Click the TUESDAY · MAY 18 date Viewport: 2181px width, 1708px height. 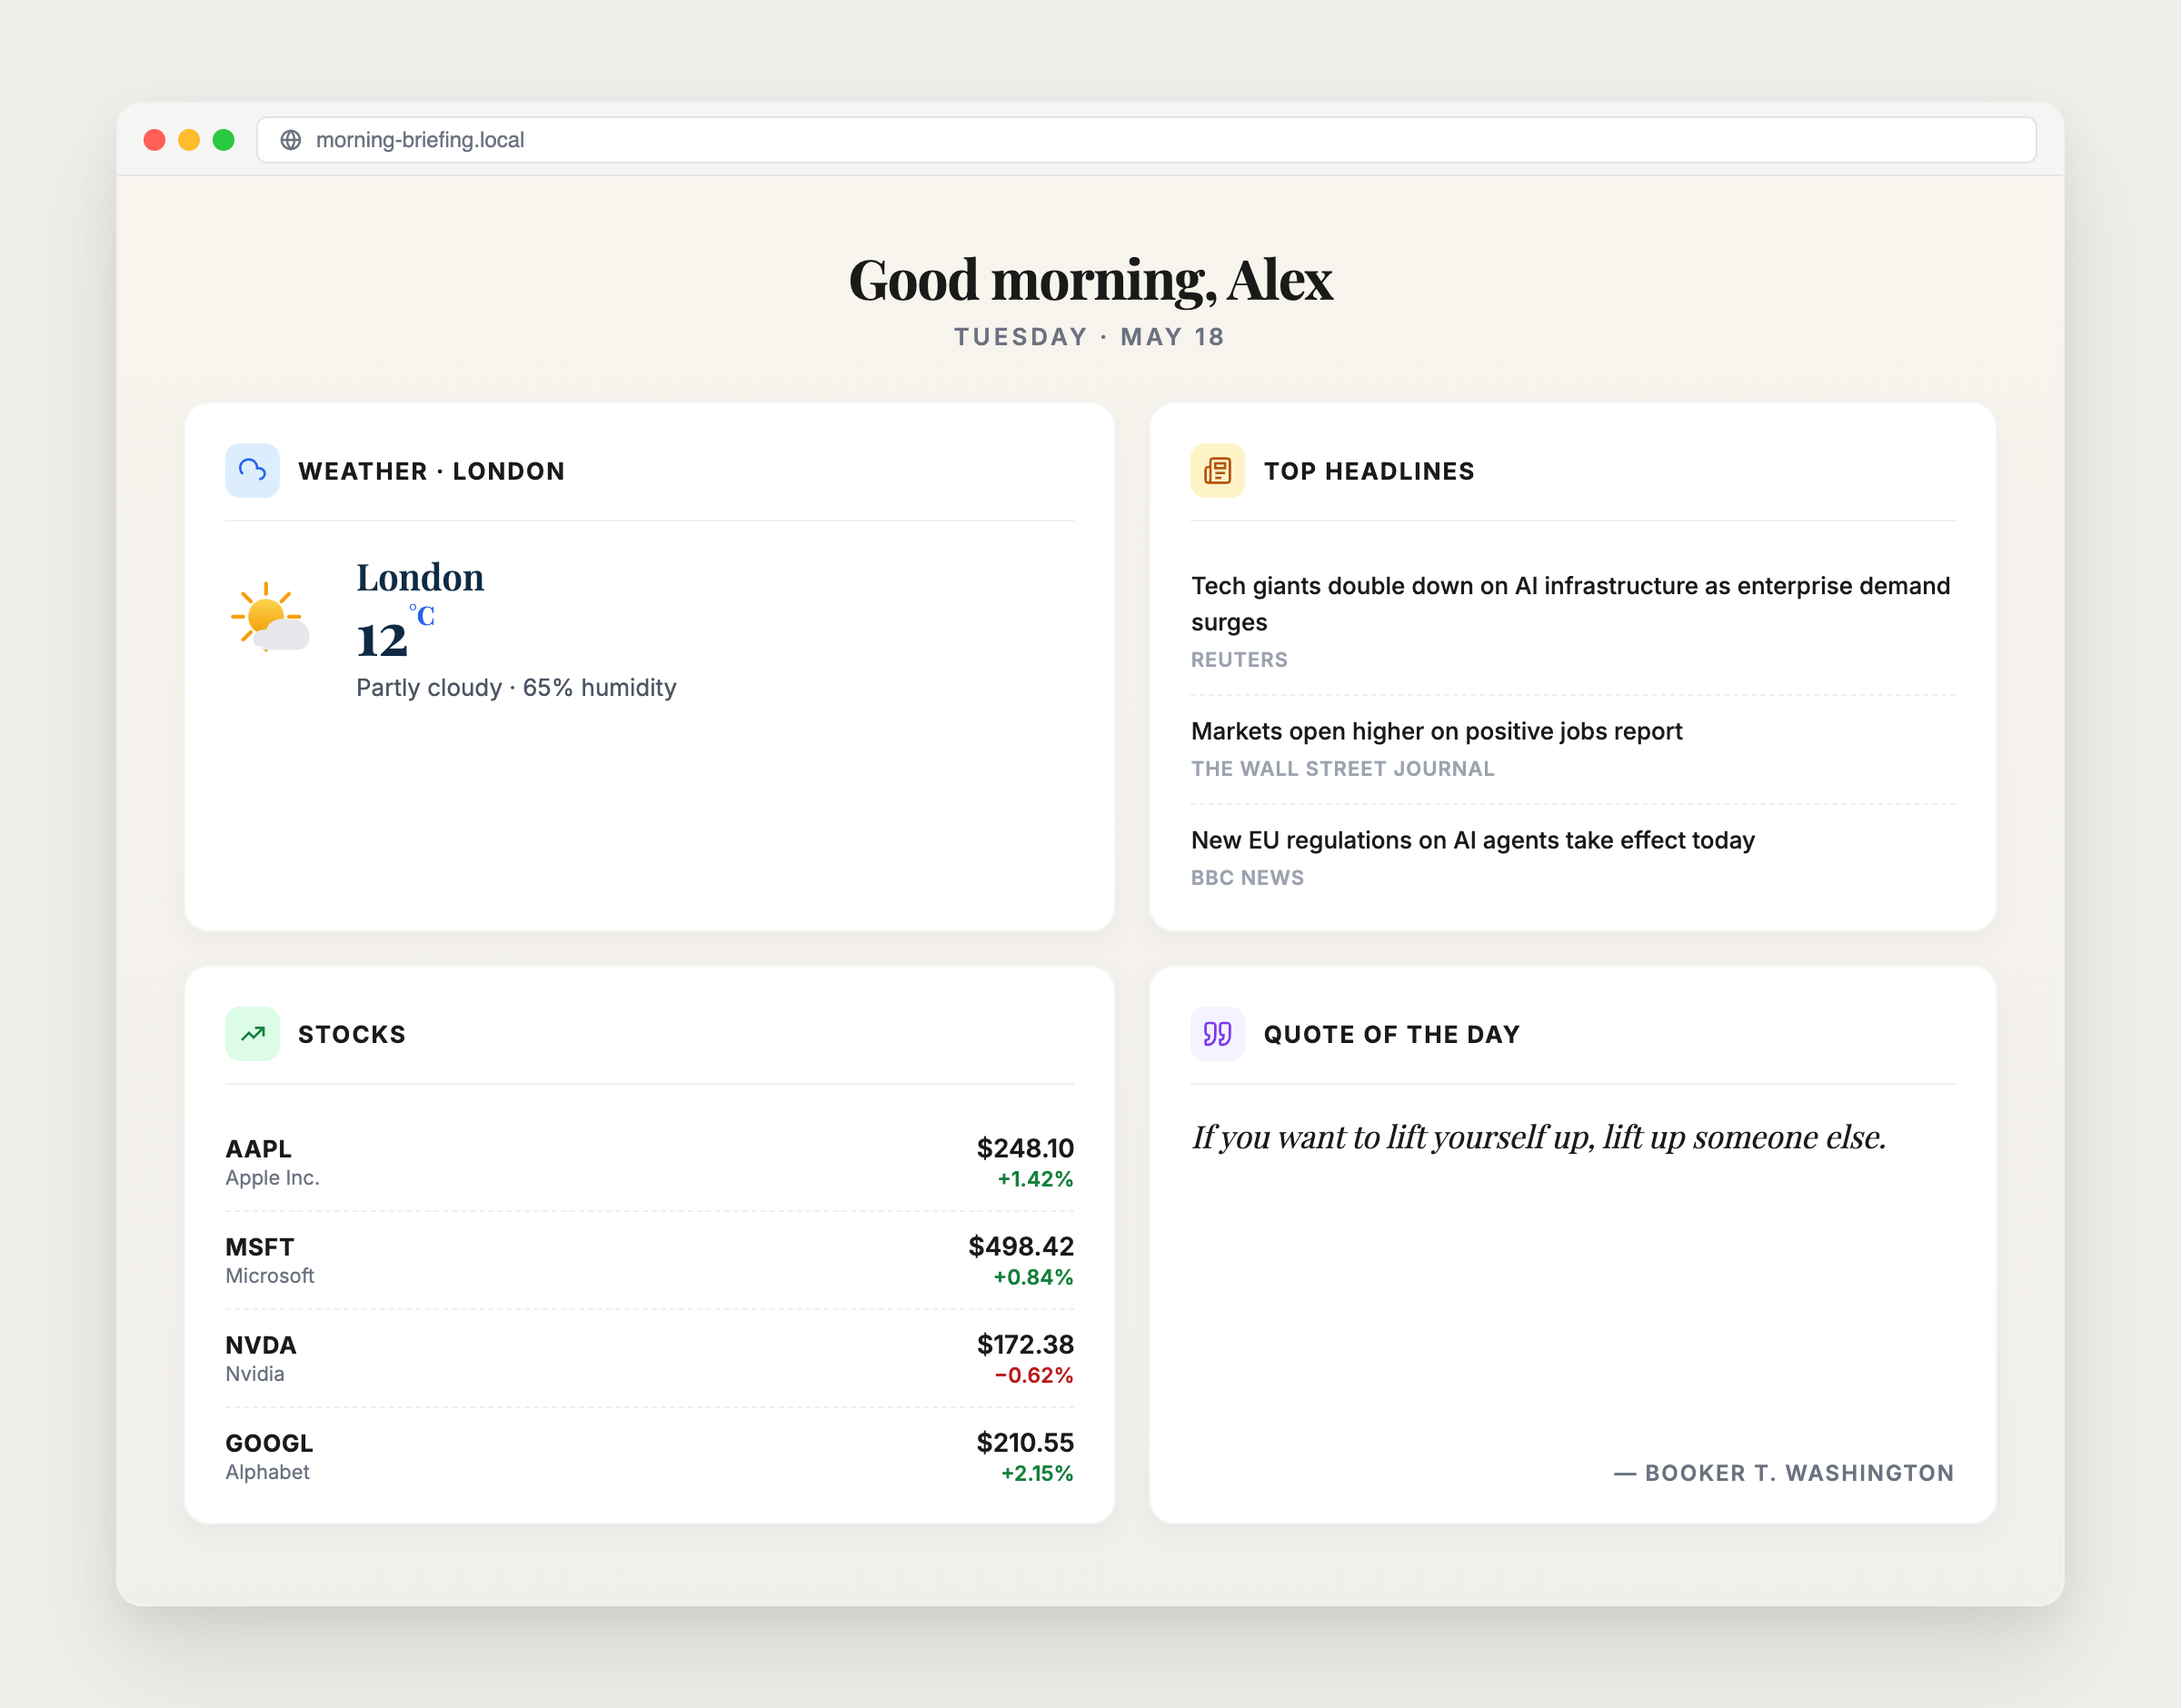1090,337
